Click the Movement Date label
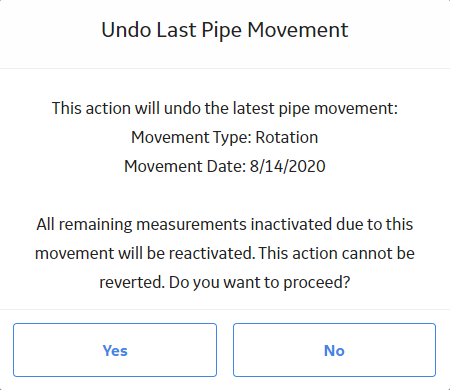The width and height of the screenshot is (450, 390). (x=185, y=166)
